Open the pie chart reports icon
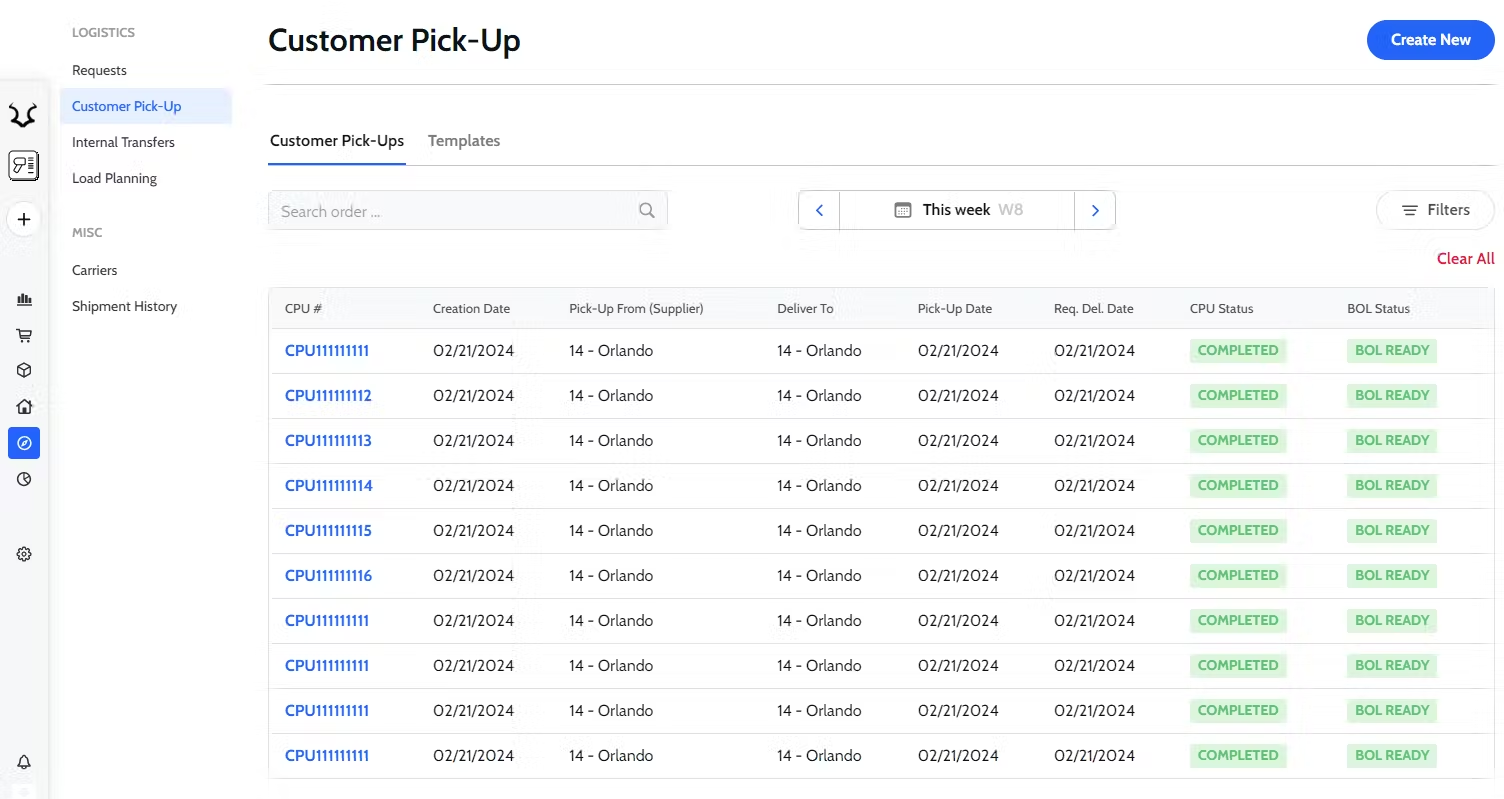This screenshot has width=1504, height=799. tap(24, 479)
